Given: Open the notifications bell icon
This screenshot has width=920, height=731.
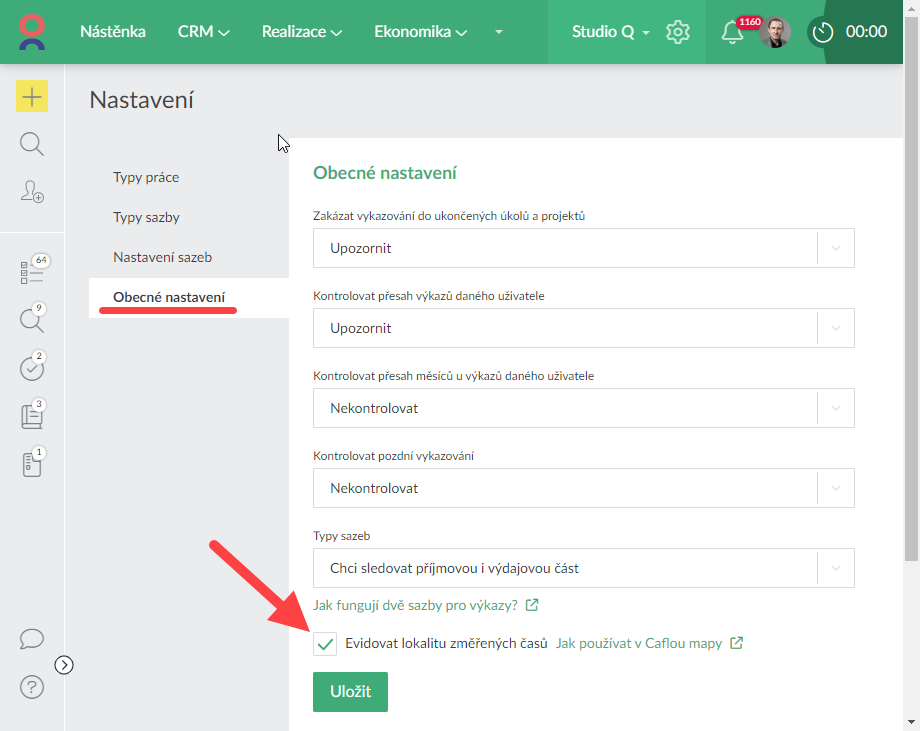Looking at the screenshot, I should click(x=732, y=32).
